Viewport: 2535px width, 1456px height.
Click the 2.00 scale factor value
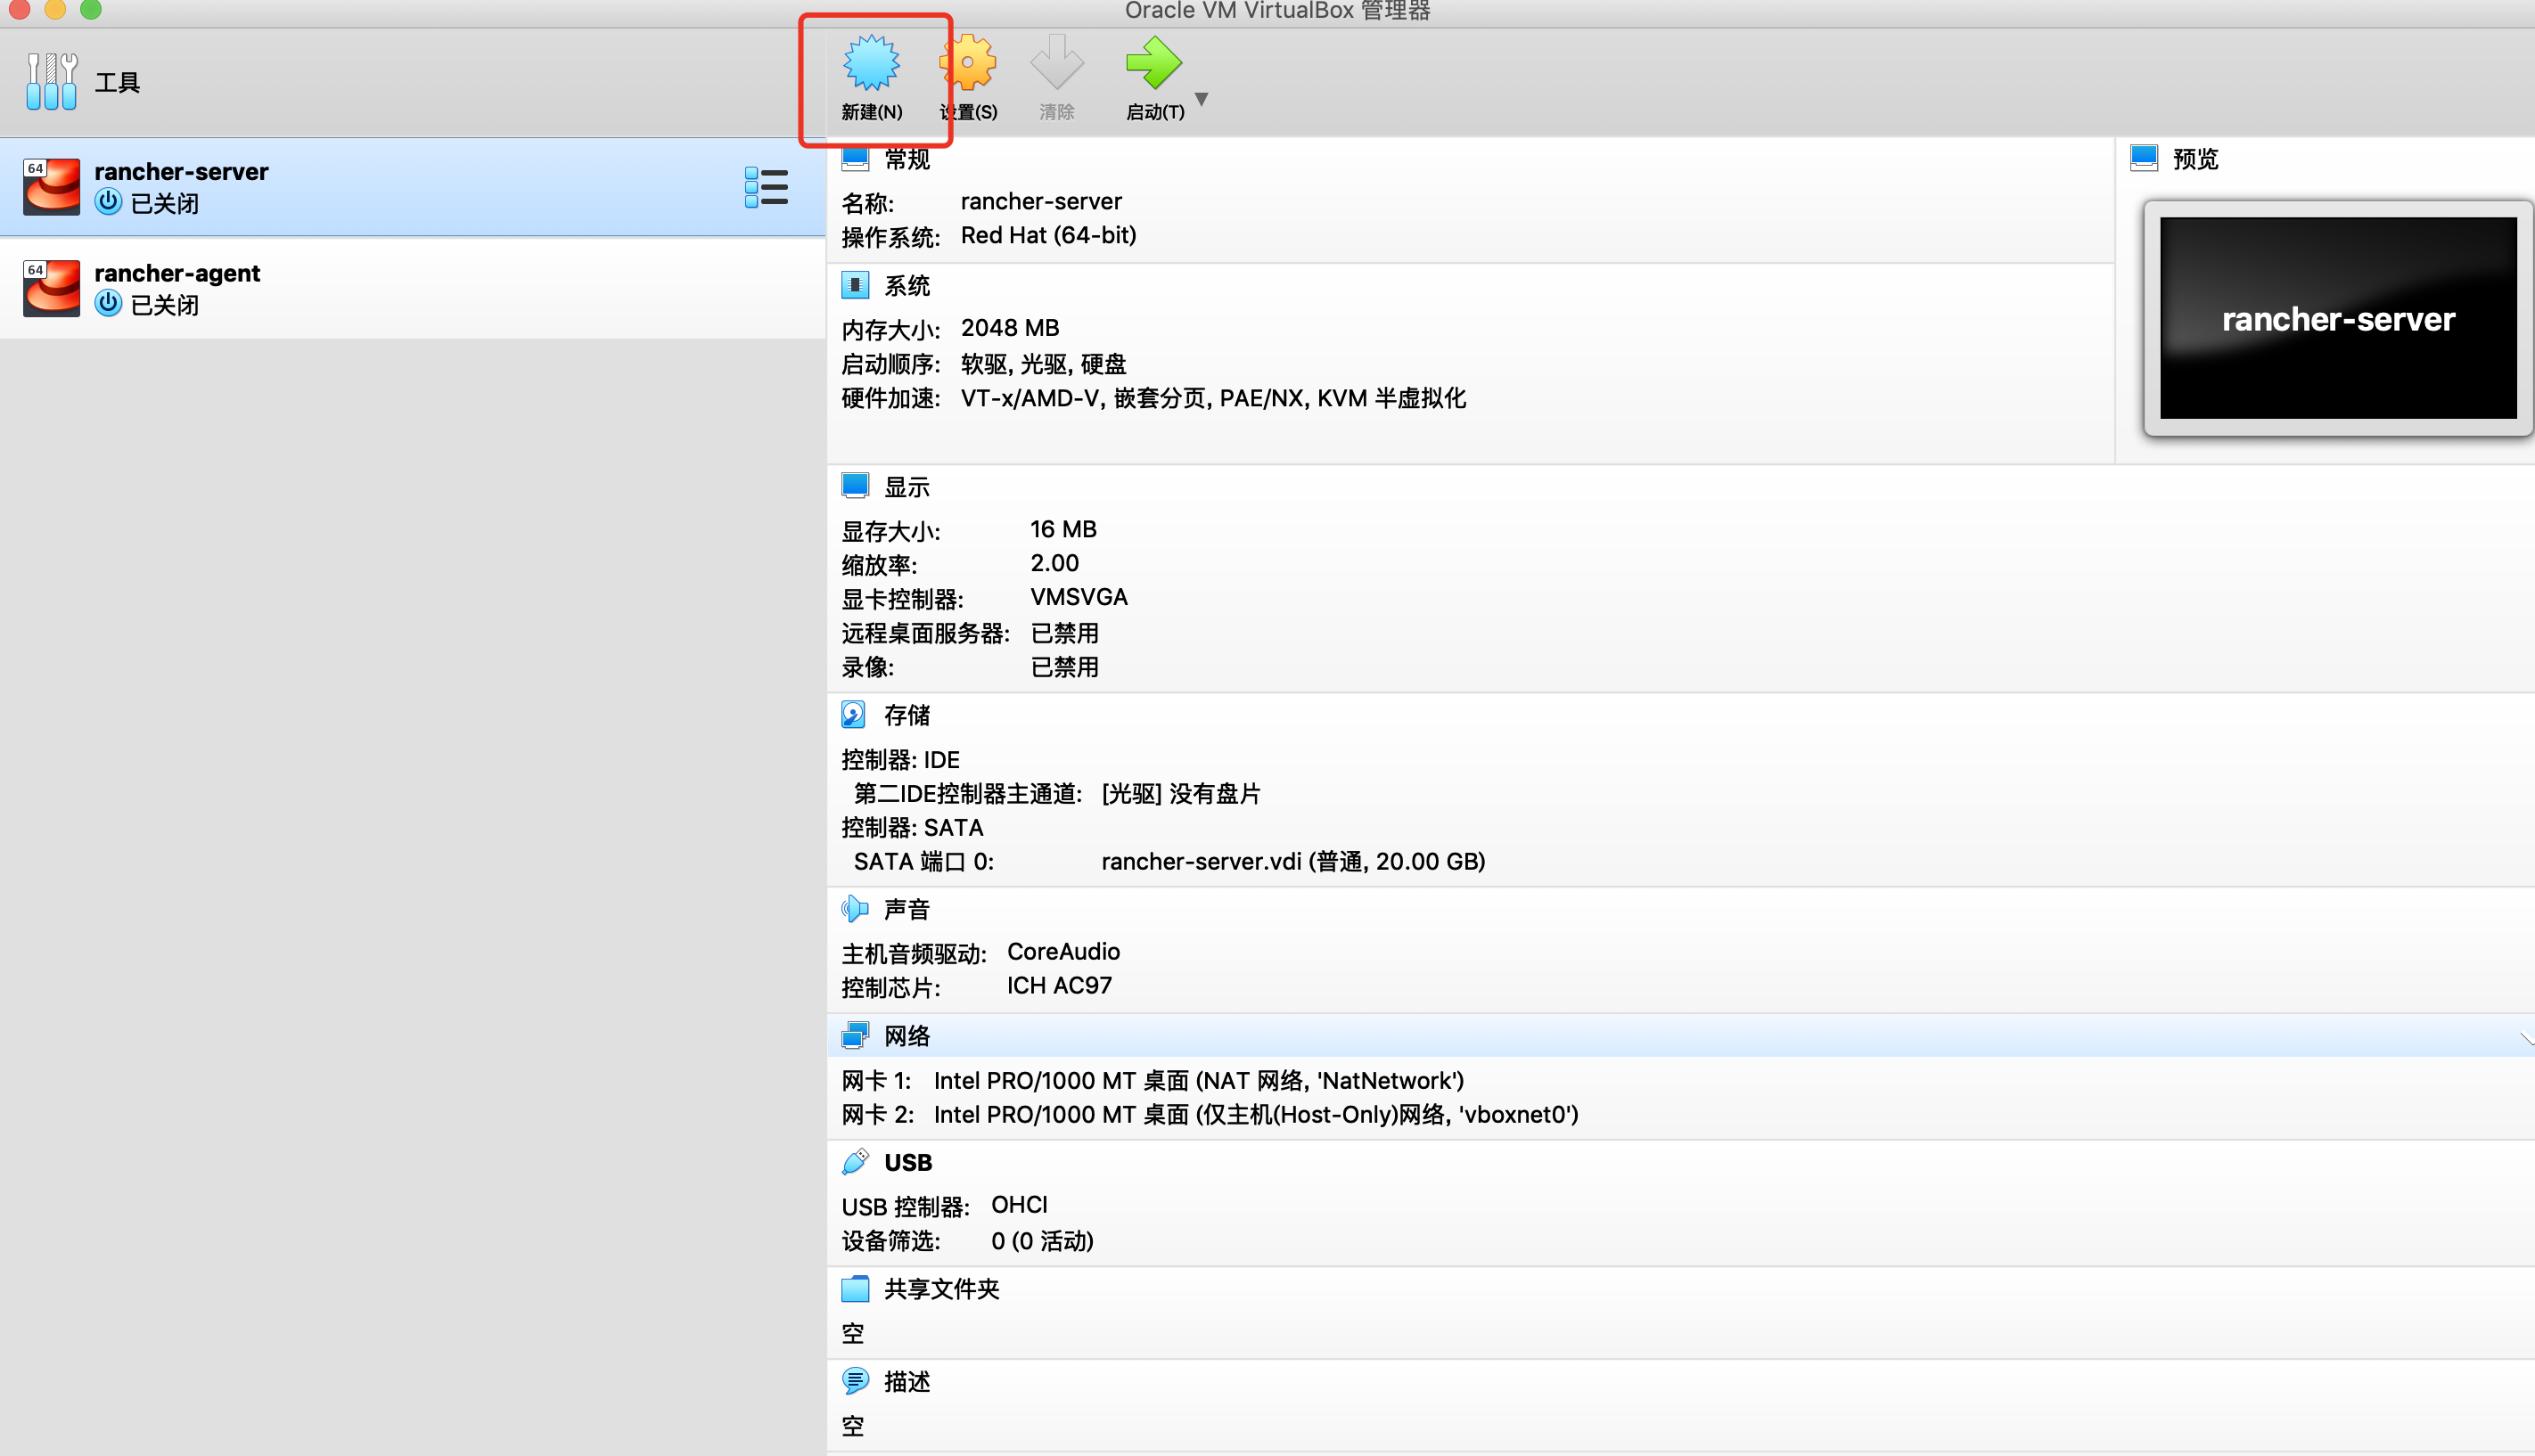click(1054, 563)
